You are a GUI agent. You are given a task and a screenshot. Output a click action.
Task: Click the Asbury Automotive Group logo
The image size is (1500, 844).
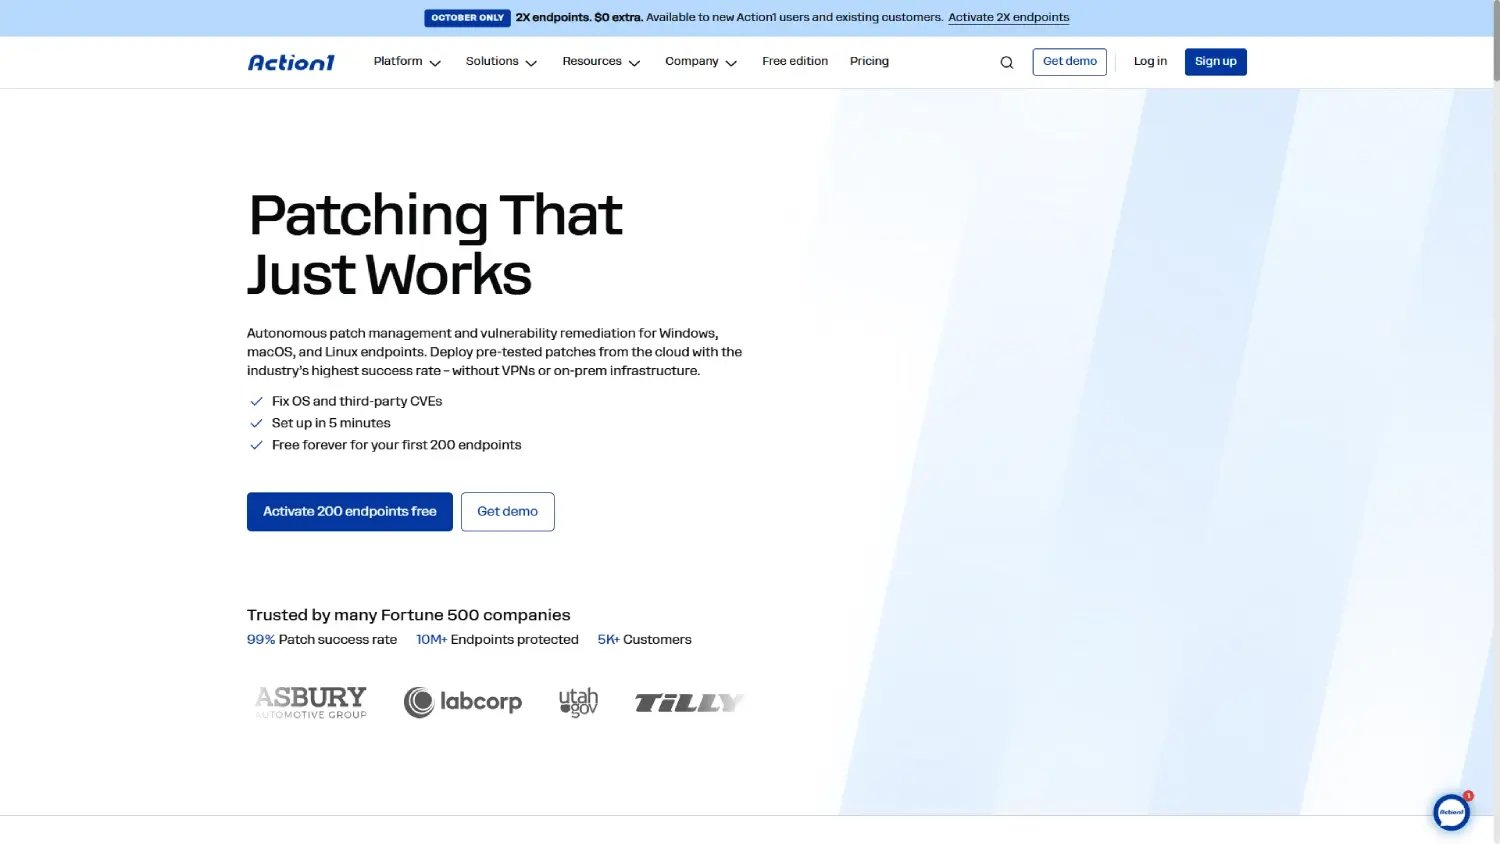pyautogui.click(x=311, y=702)
